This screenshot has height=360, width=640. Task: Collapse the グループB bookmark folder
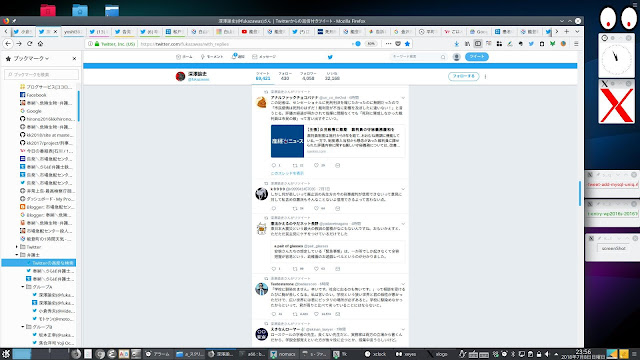23,327
